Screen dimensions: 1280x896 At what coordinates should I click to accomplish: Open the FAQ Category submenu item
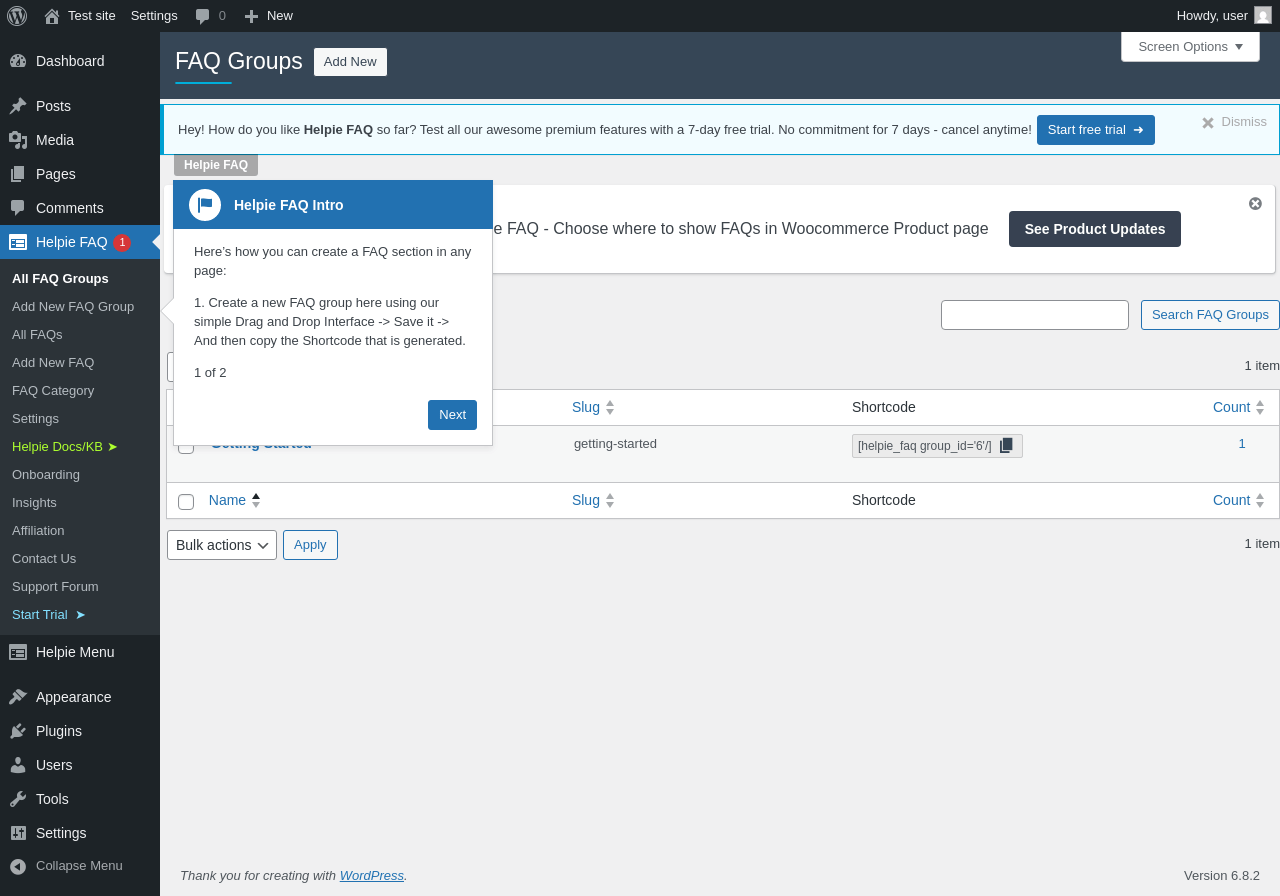(x=53, y=391)
